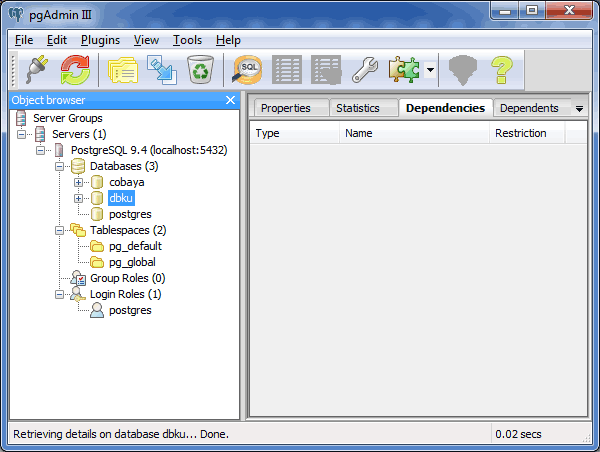Click the postgres login role user icon
The image size is (600, 452).
97,310
